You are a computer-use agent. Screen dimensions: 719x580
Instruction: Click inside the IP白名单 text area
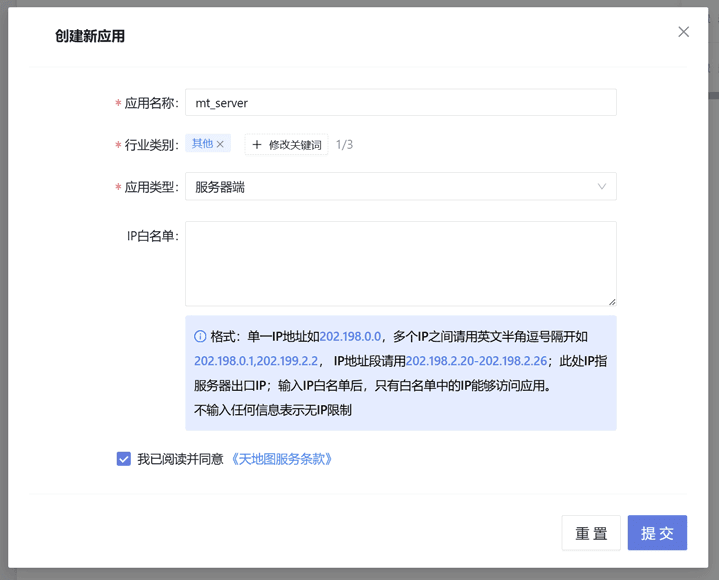[x=400, y=263]
